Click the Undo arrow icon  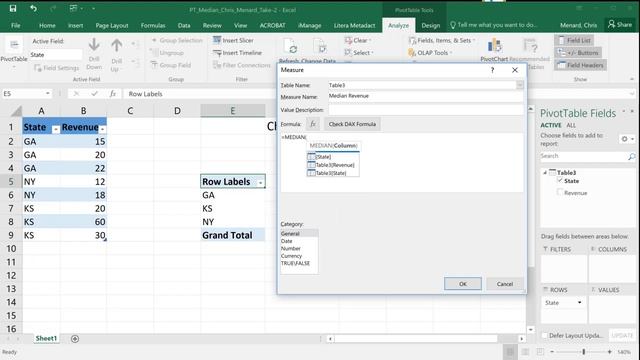click(x=33, y=8)
